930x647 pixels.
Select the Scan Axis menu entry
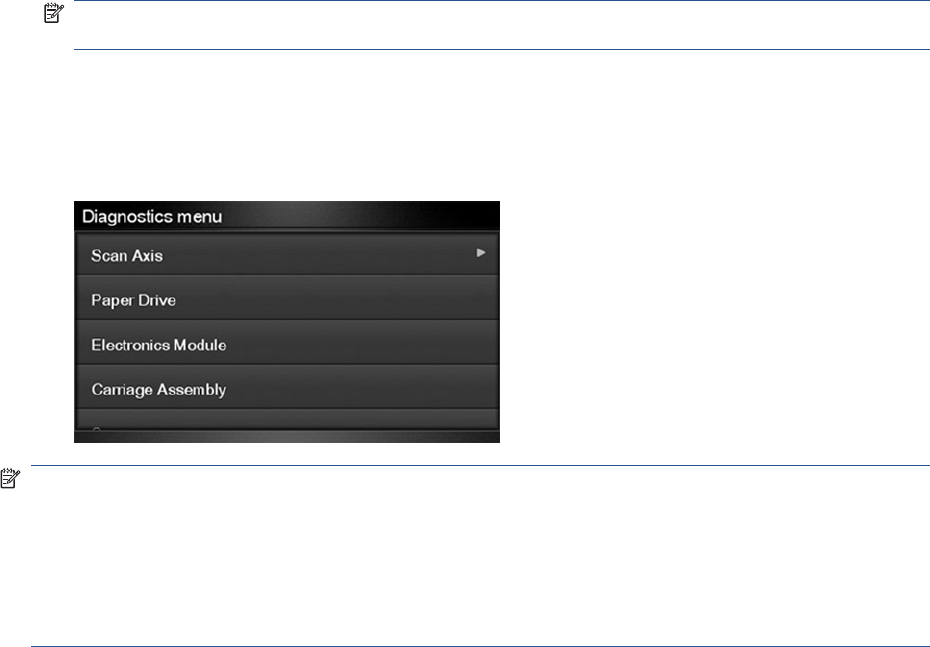pos(287,254)
